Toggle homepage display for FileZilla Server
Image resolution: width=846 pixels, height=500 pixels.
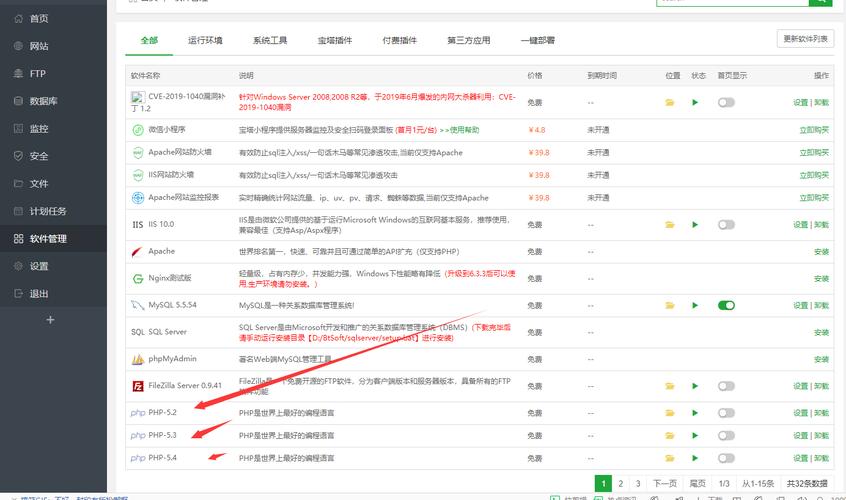(x=726, y=386)
